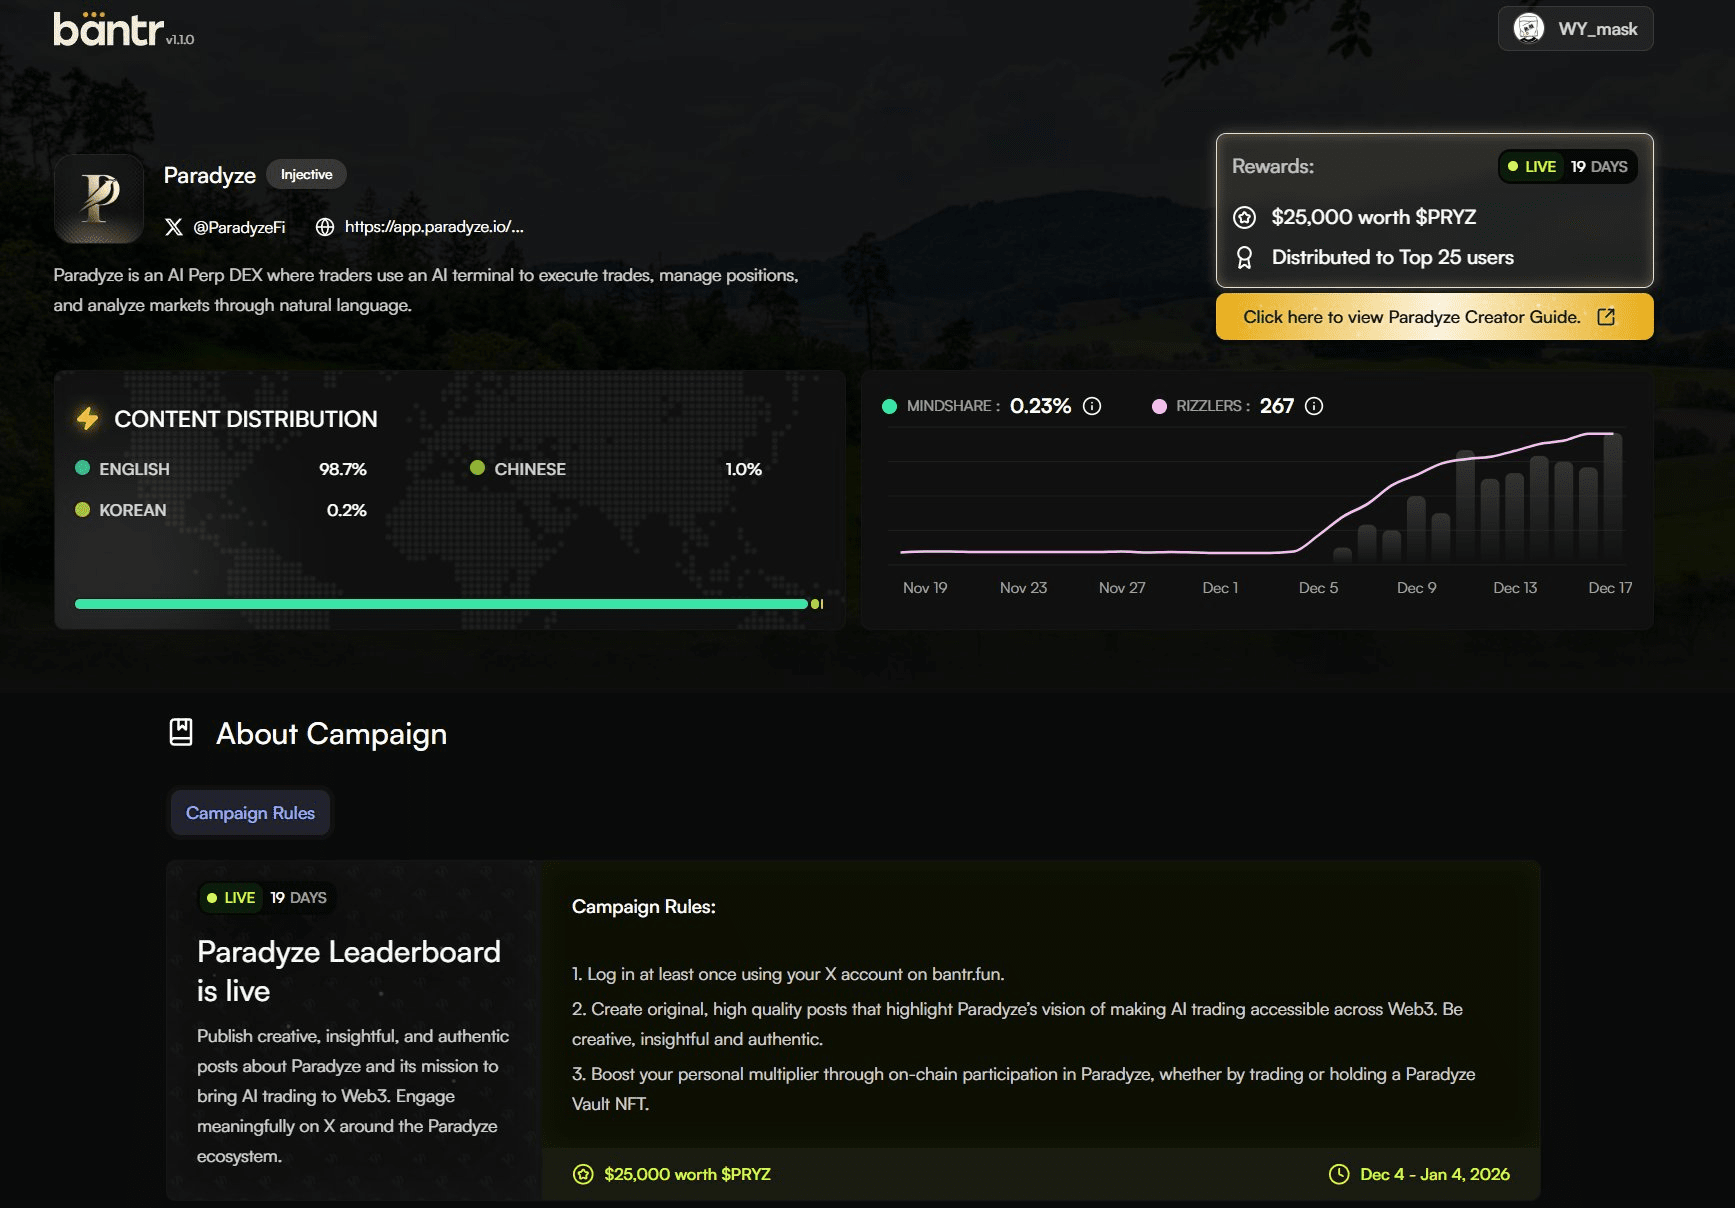The width and height of the screenshot is (1735, 1208).
Task: Open the WY_mask profile button
Action: pyautogui.click(x=1575, y=29)
